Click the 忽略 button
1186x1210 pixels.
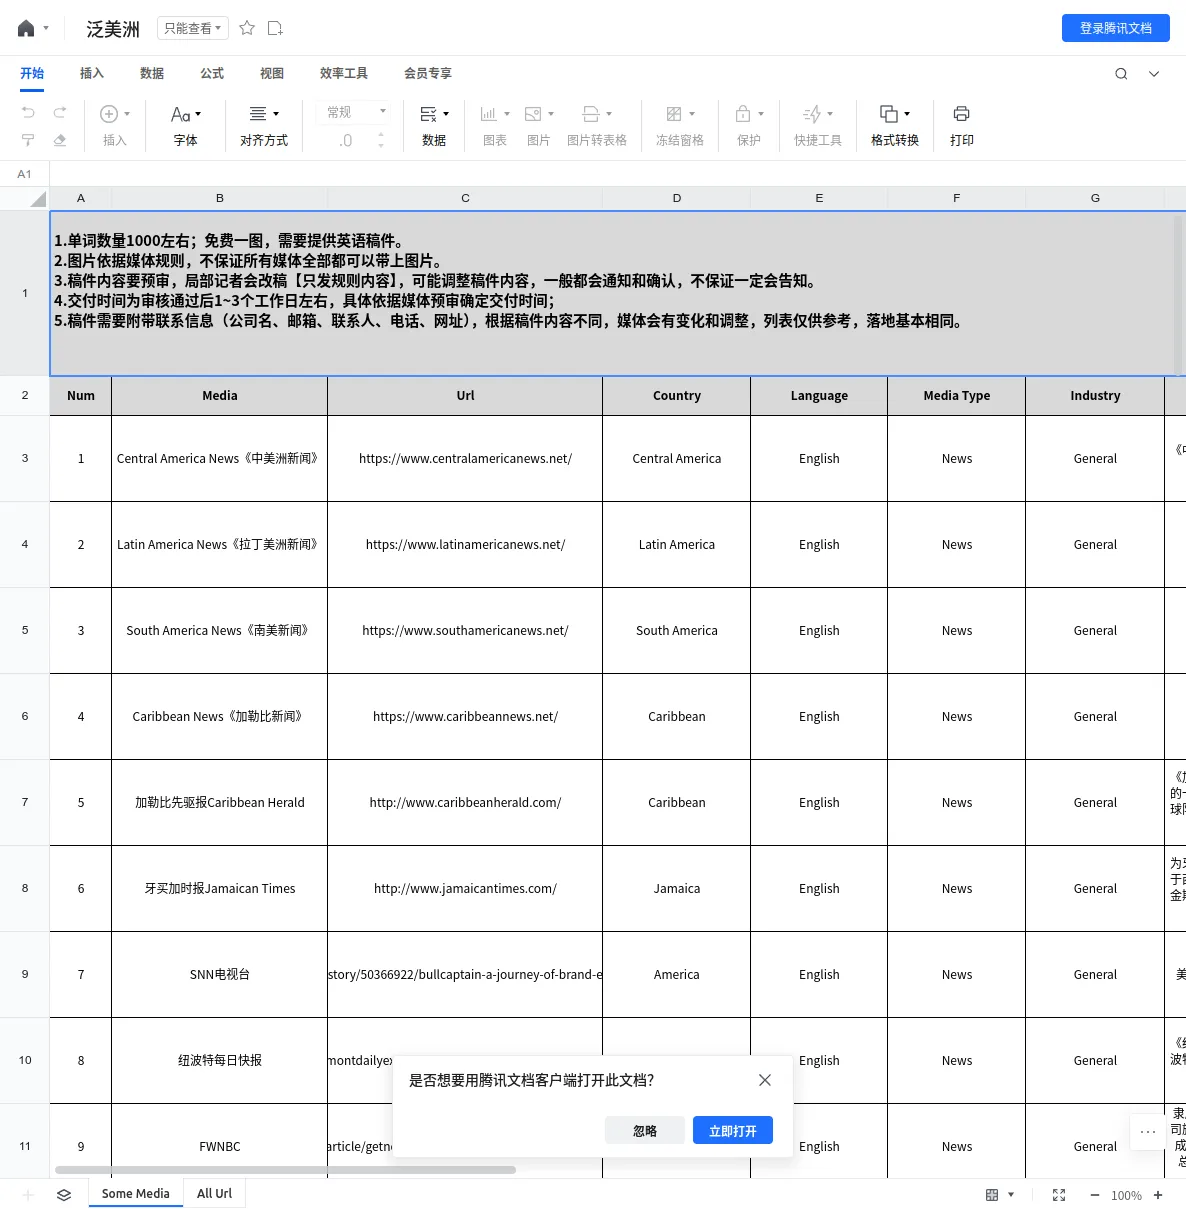click(645, 1131)
